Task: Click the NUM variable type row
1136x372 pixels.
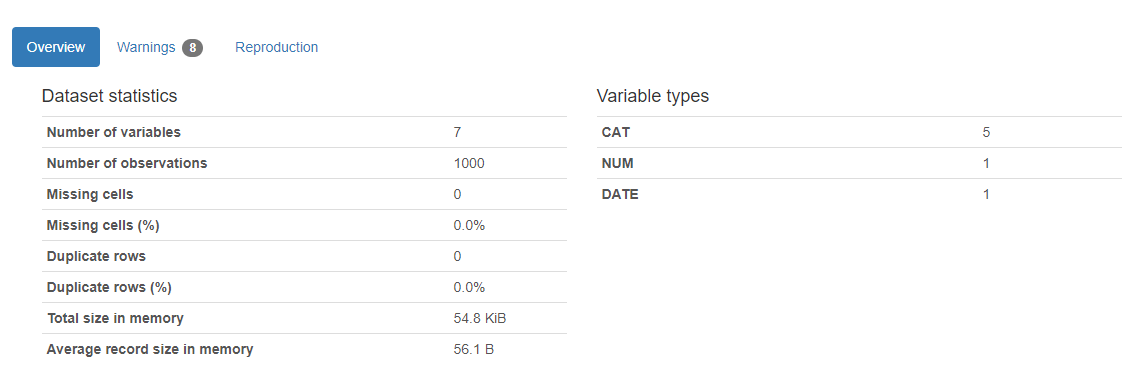Action: pos(859,163)
